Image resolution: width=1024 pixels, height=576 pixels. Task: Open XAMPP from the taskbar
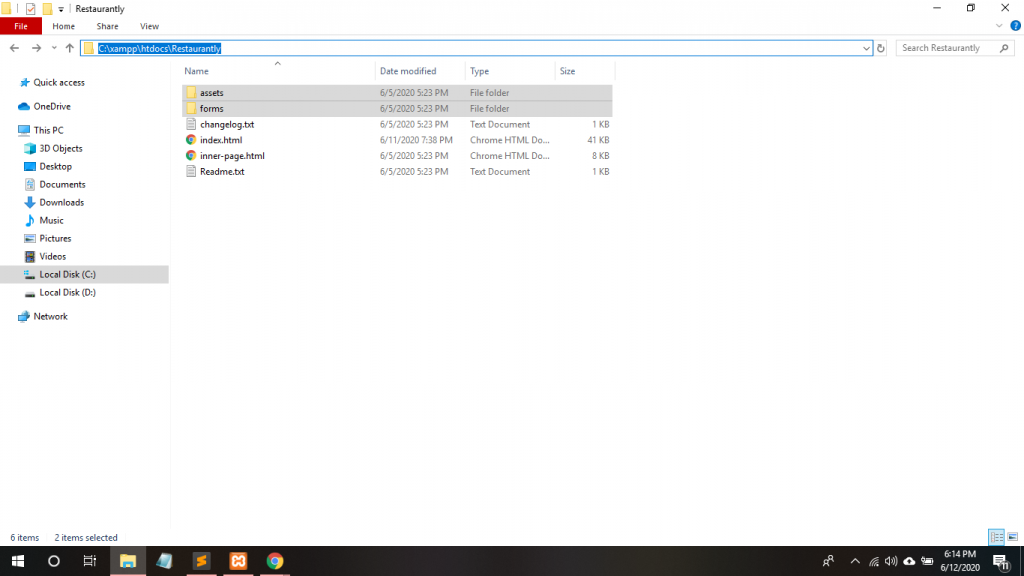tap(238, 561)
